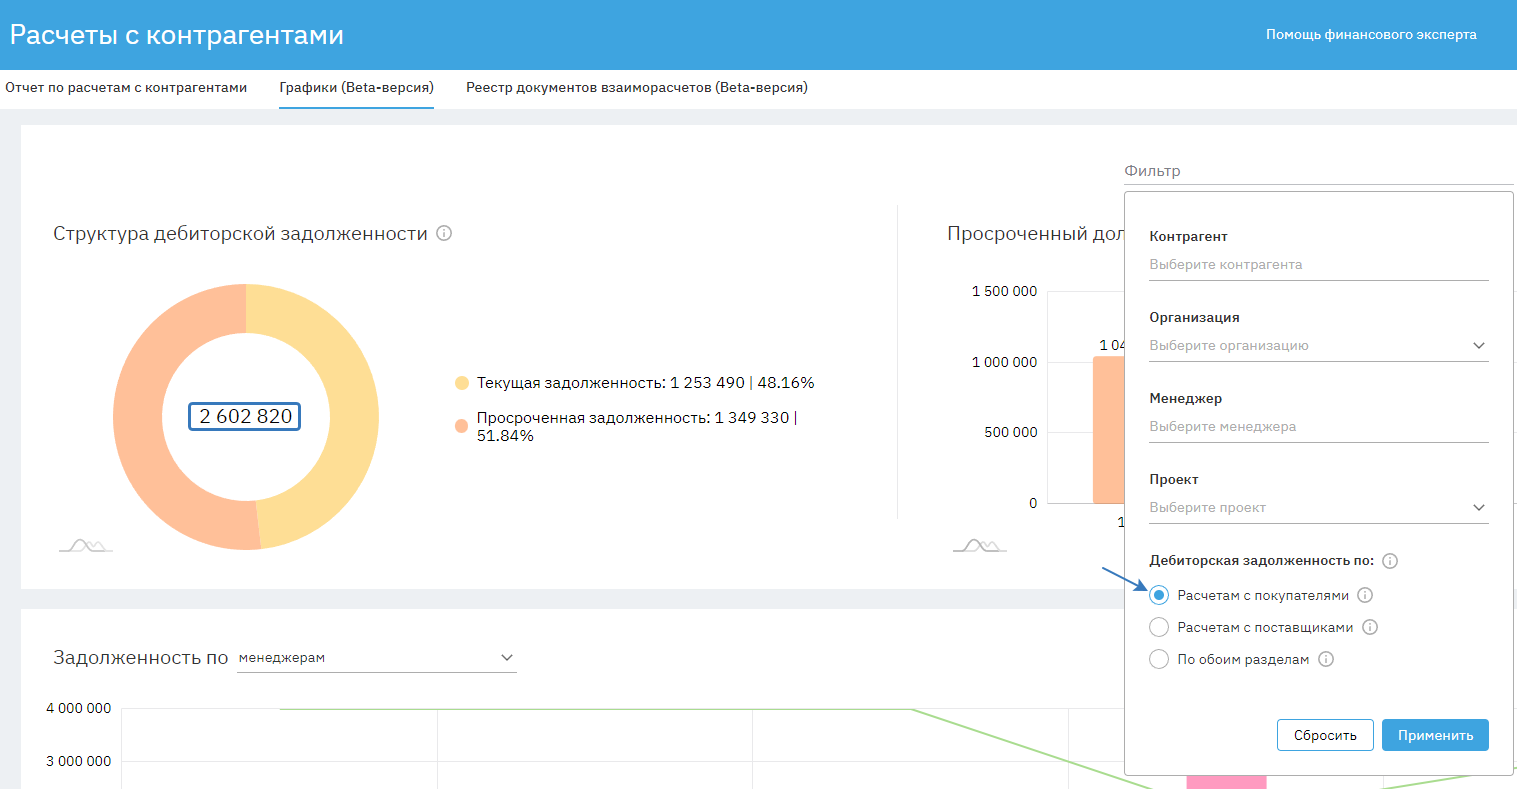Click info icon beside По обоим разделам
Viewport: 1517px width, 789px height.
pos(1326,659)
